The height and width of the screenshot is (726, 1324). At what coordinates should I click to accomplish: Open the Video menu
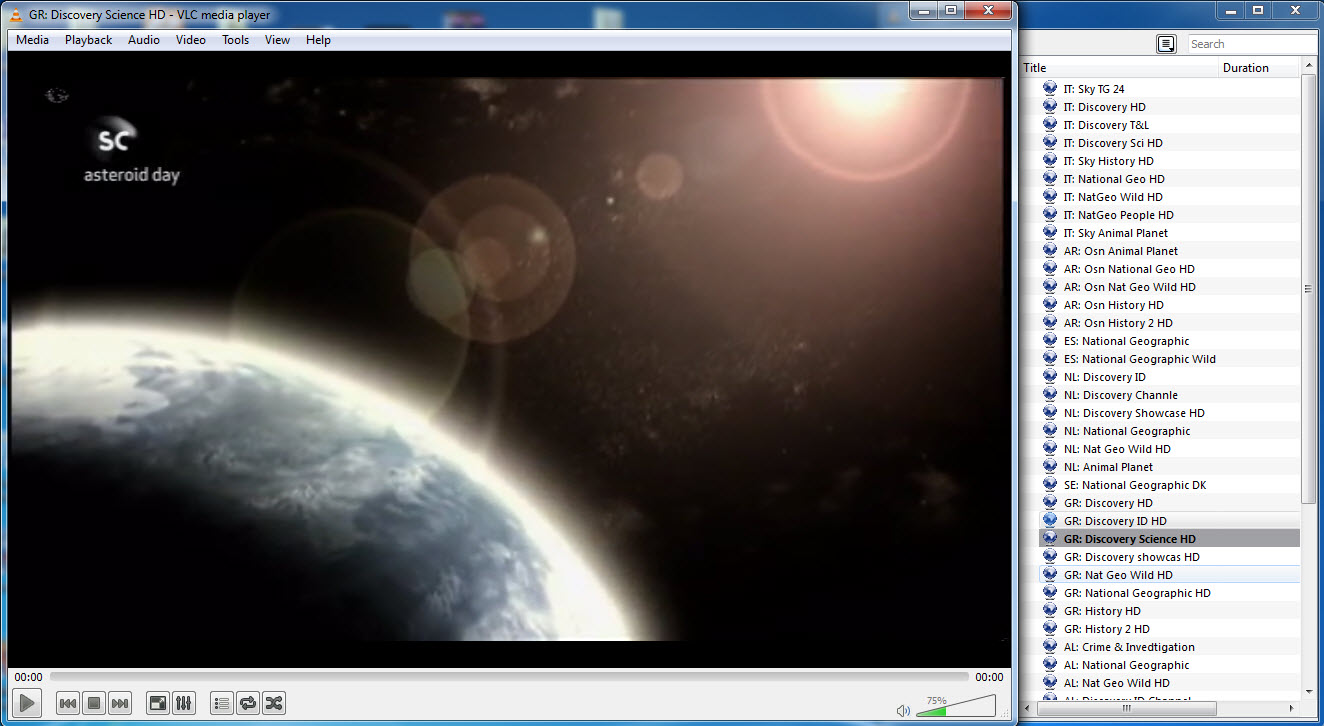click(191, 40)
